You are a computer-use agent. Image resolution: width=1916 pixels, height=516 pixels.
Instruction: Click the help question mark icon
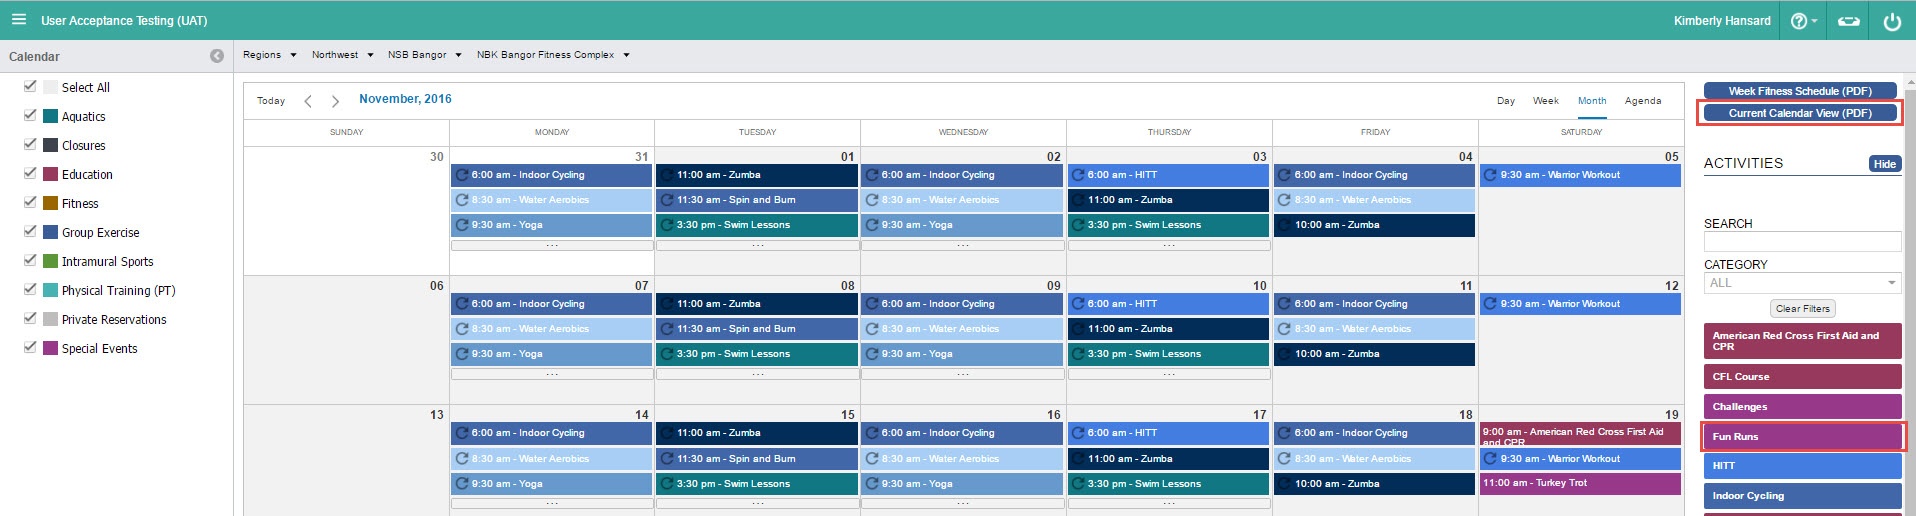1799,21
